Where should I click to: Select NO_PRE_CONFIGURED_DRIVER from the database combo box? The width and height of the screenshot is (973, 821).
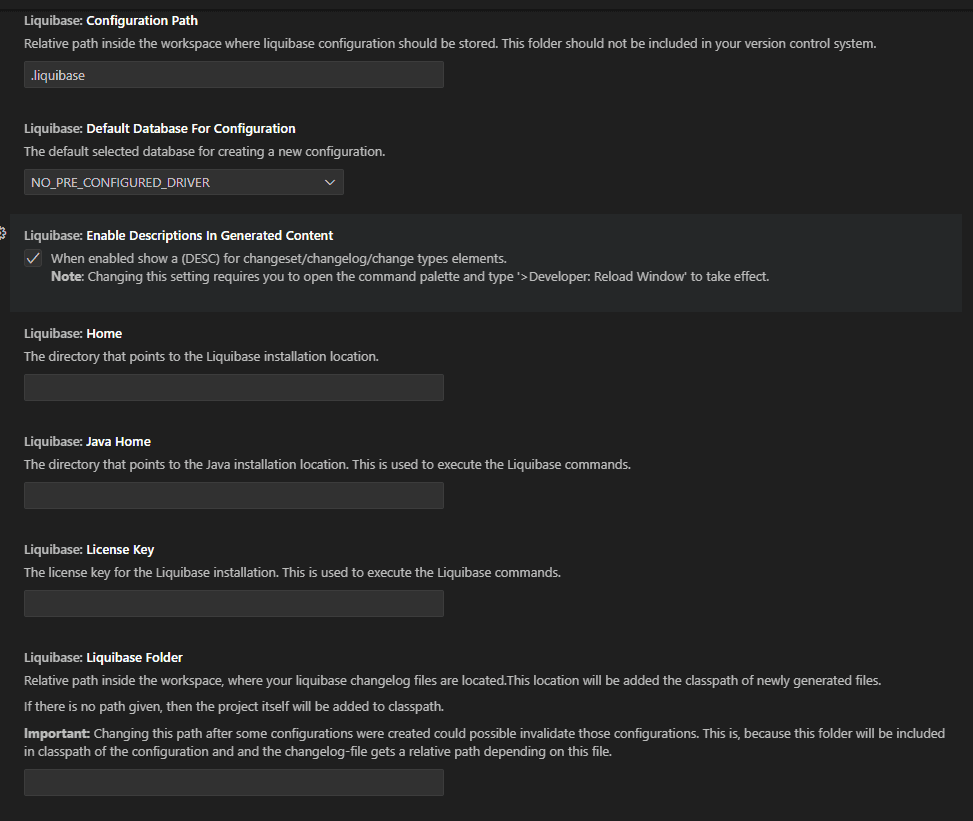pos(183,182)
